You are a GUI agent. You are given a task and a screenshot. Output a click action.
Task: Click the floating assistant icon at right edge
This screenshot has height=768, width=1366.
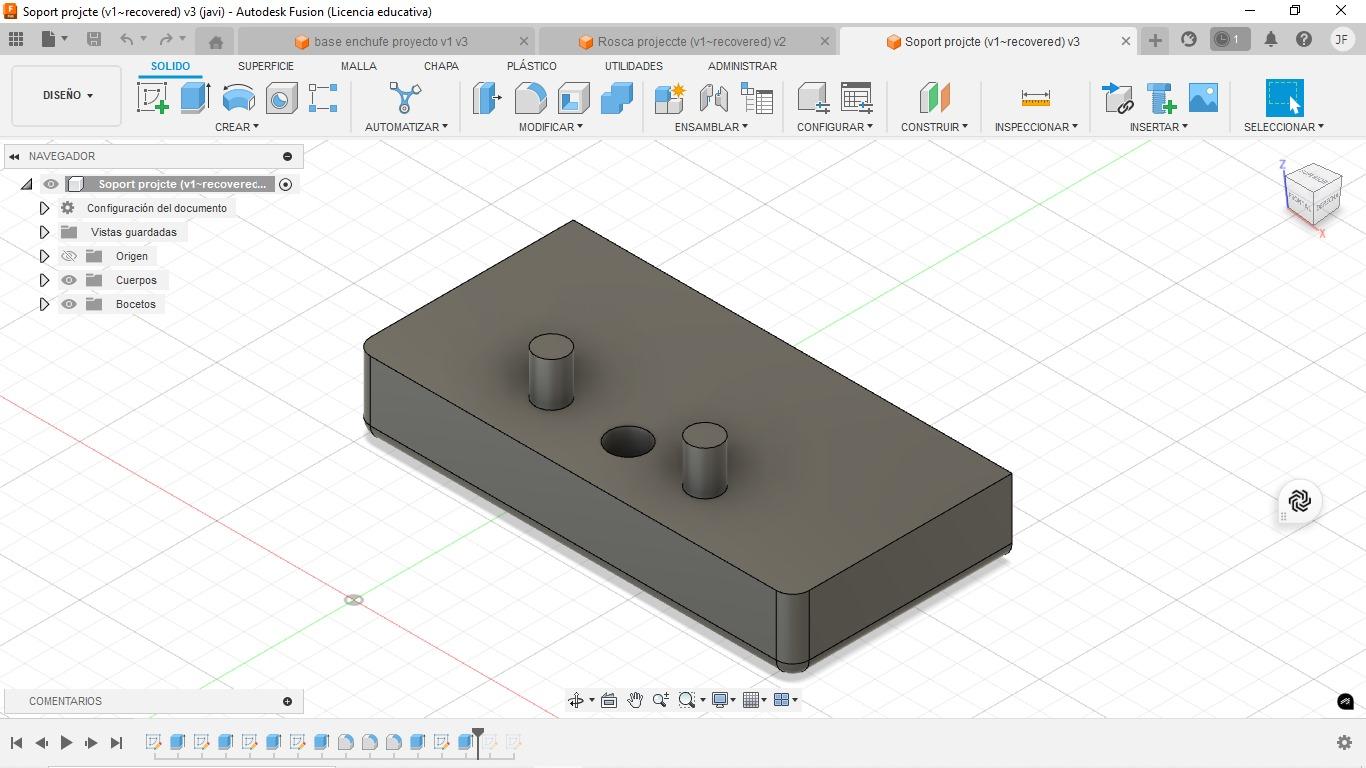pos(1300,501)
